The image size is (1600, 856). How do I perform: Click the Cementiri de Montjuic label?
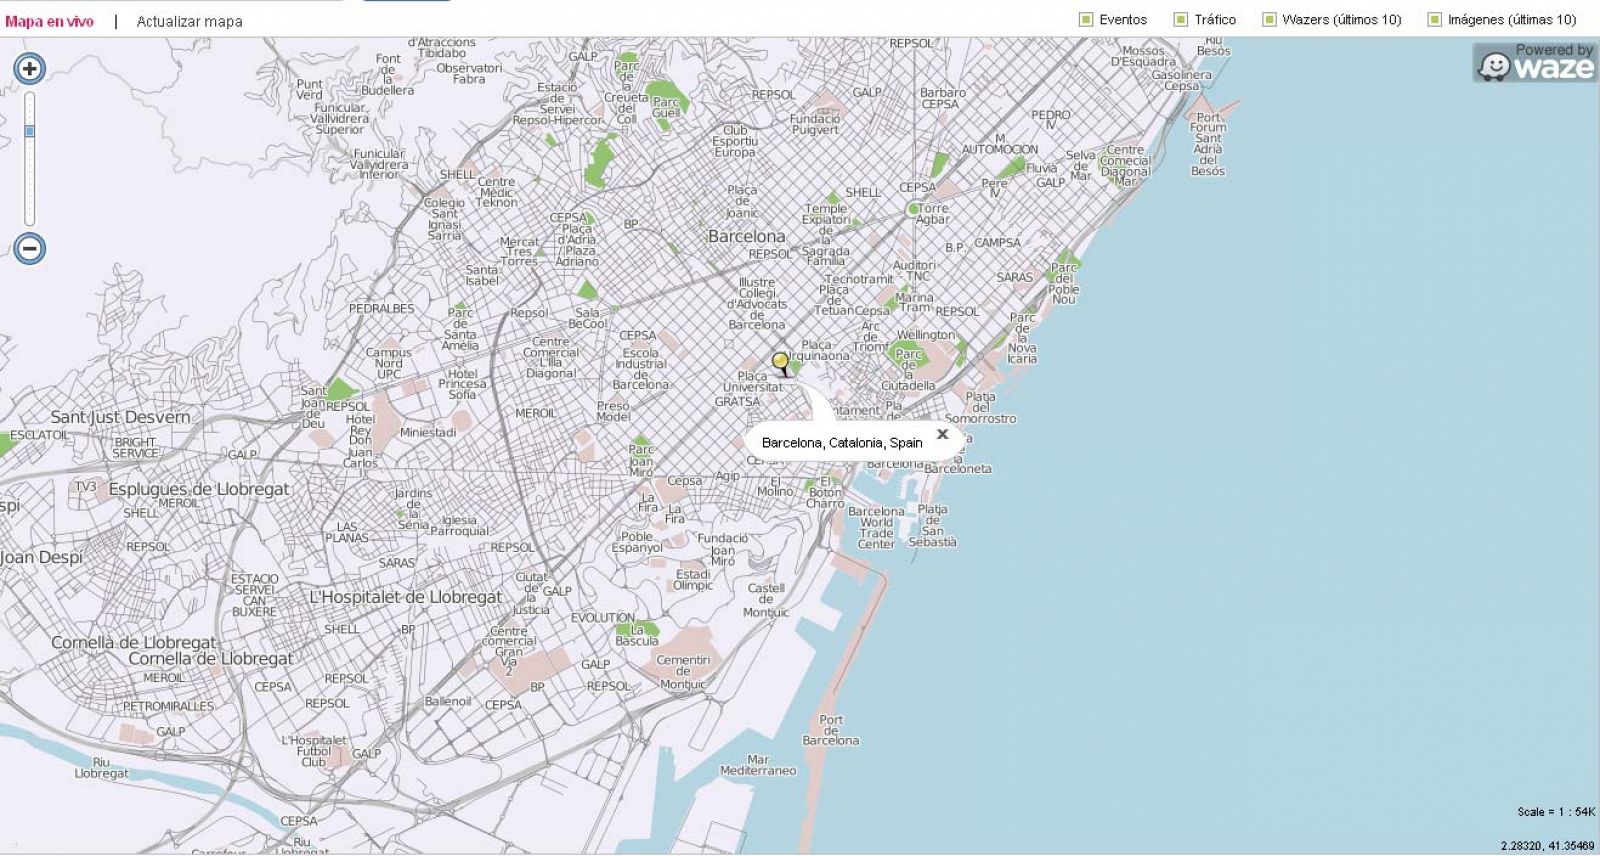tap(683, 672)
